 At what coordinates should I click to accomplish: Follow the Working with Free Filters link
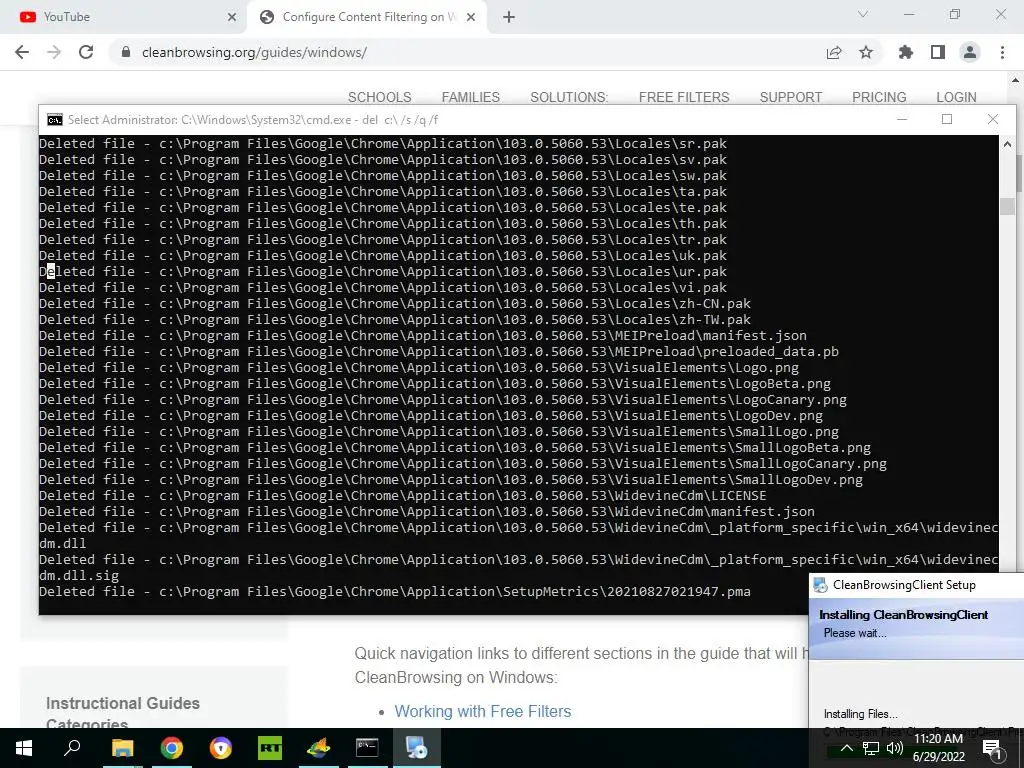[483, 711]
